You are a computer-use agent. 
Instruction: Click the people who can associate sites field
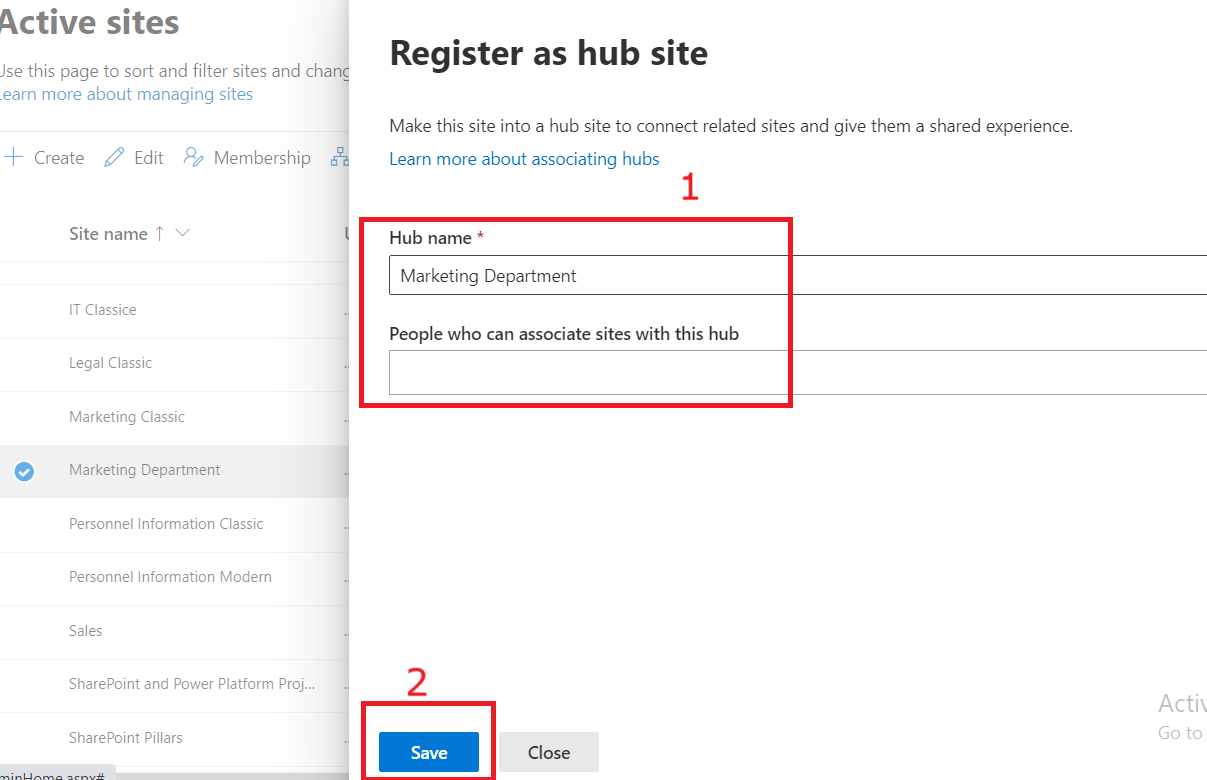797,372
